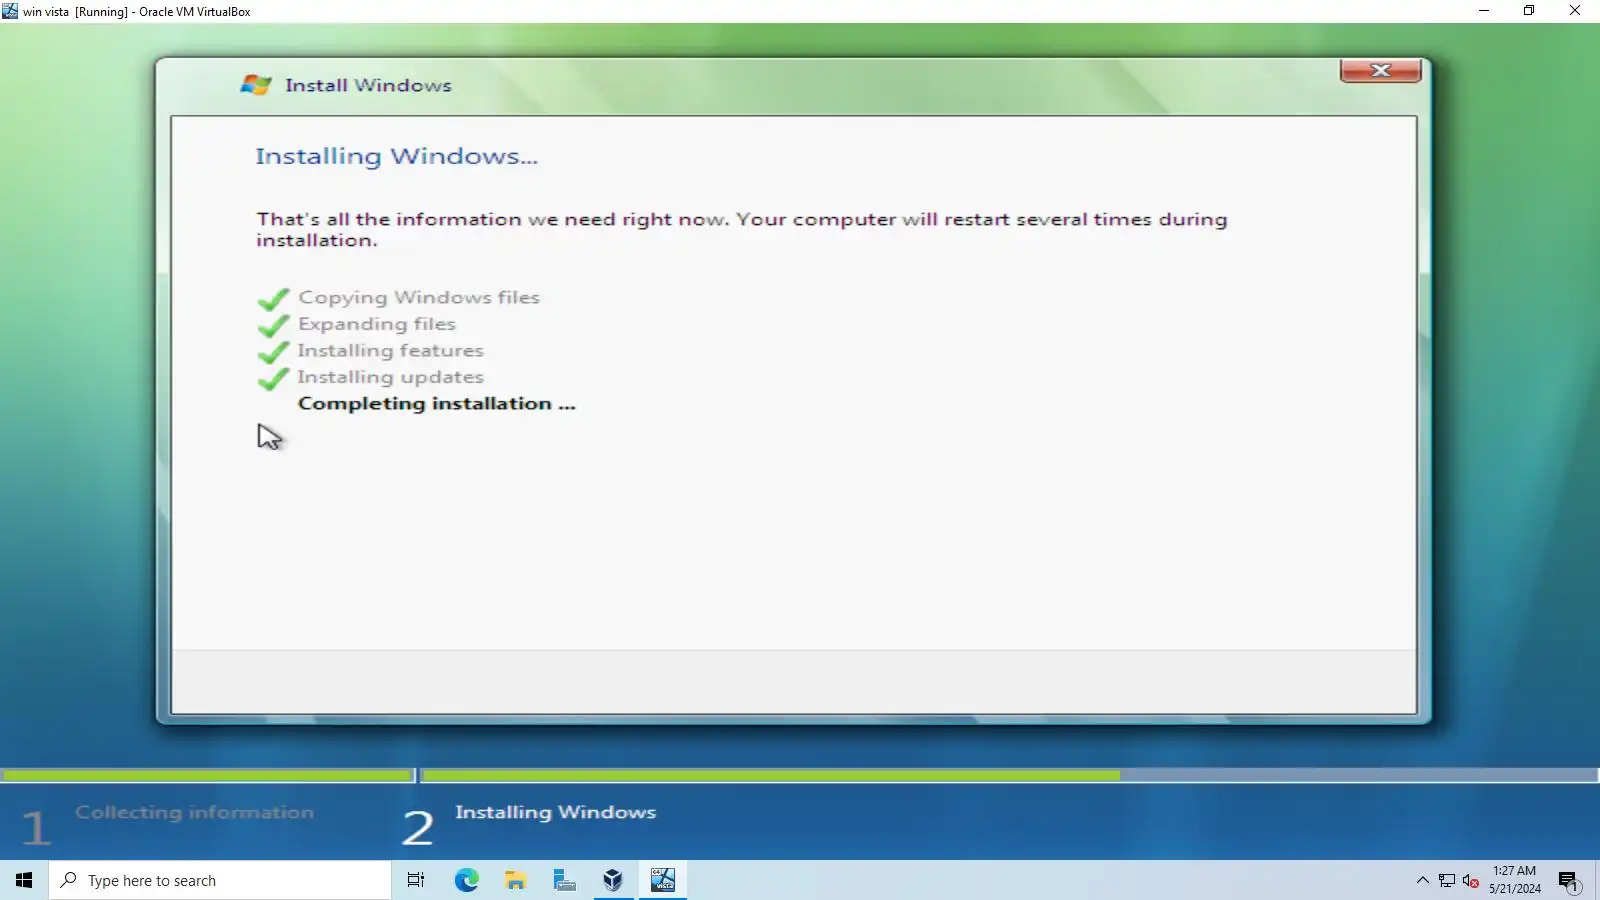Click the restart information paragraph
Viewport: 1600px width, 900px height.
click(741, 229)
